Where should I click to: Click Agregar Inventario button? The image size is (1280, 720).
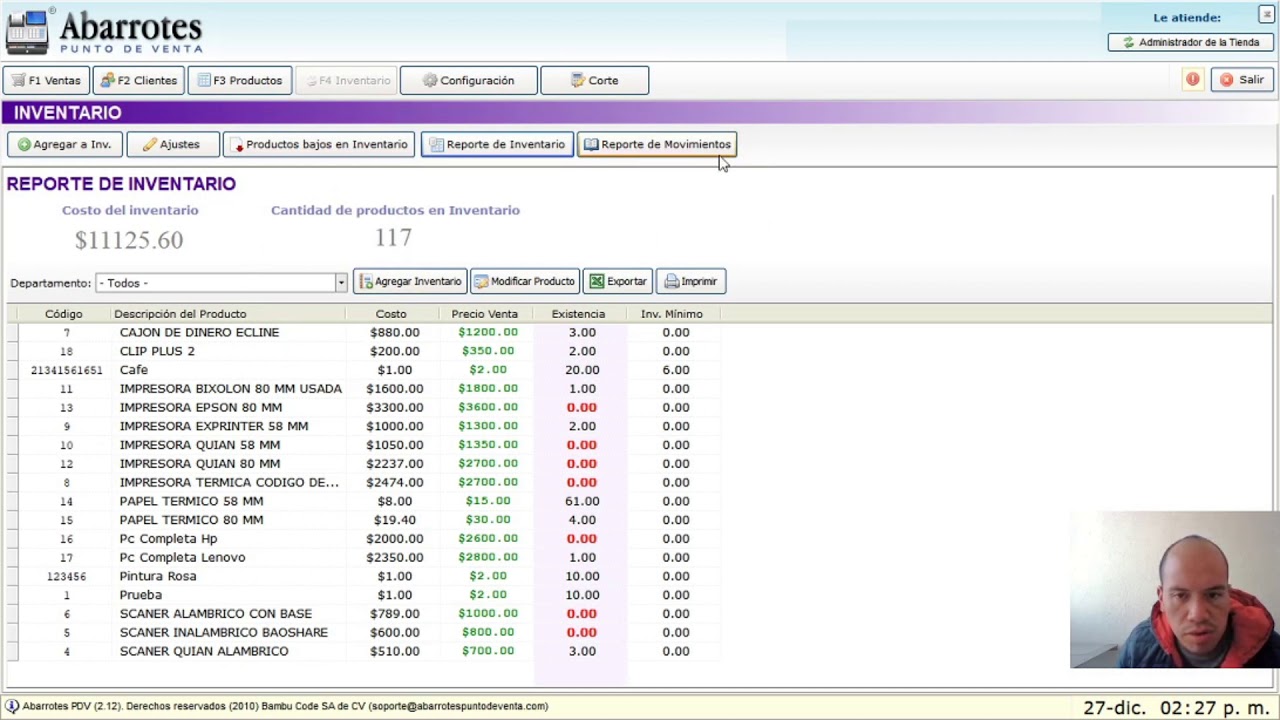coord(410,281)
